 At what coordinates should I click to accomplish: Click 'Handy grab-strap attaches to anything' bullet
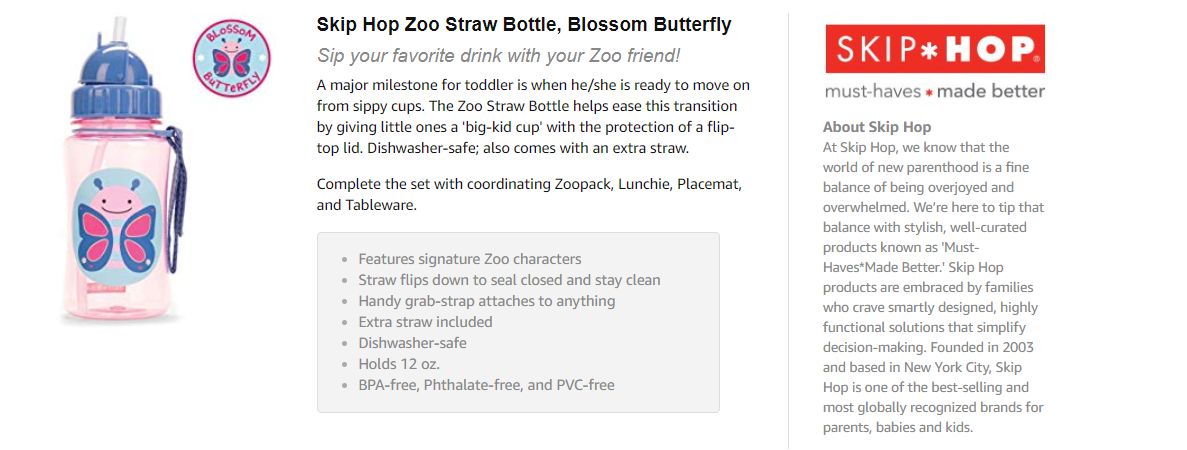coord(486,301)
